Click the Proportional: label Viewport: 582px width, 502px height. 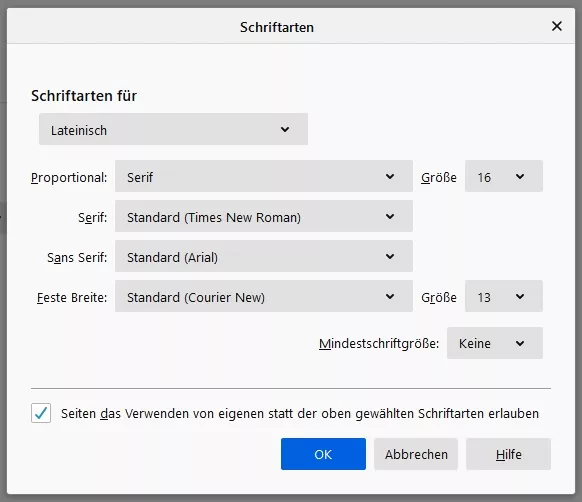[69, 177]
